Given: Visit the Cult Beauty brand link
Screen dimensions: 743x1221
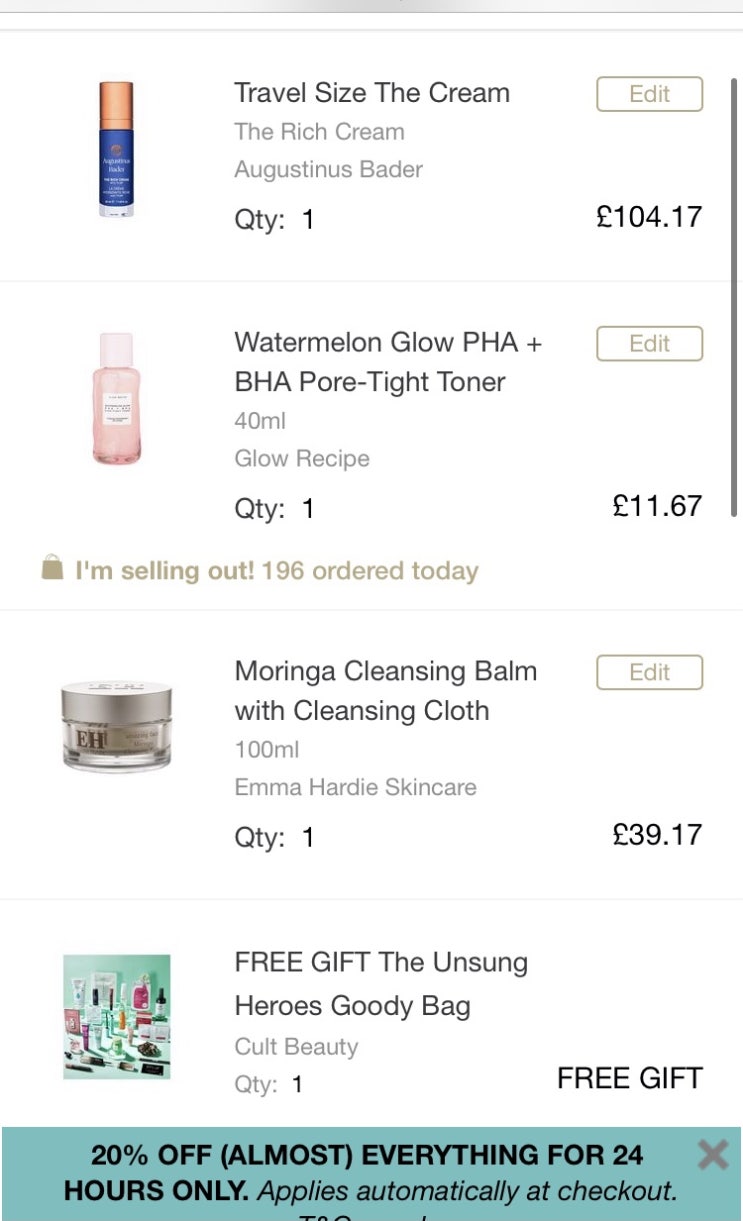Looking at the screenshot, I should coord(296,1047).
